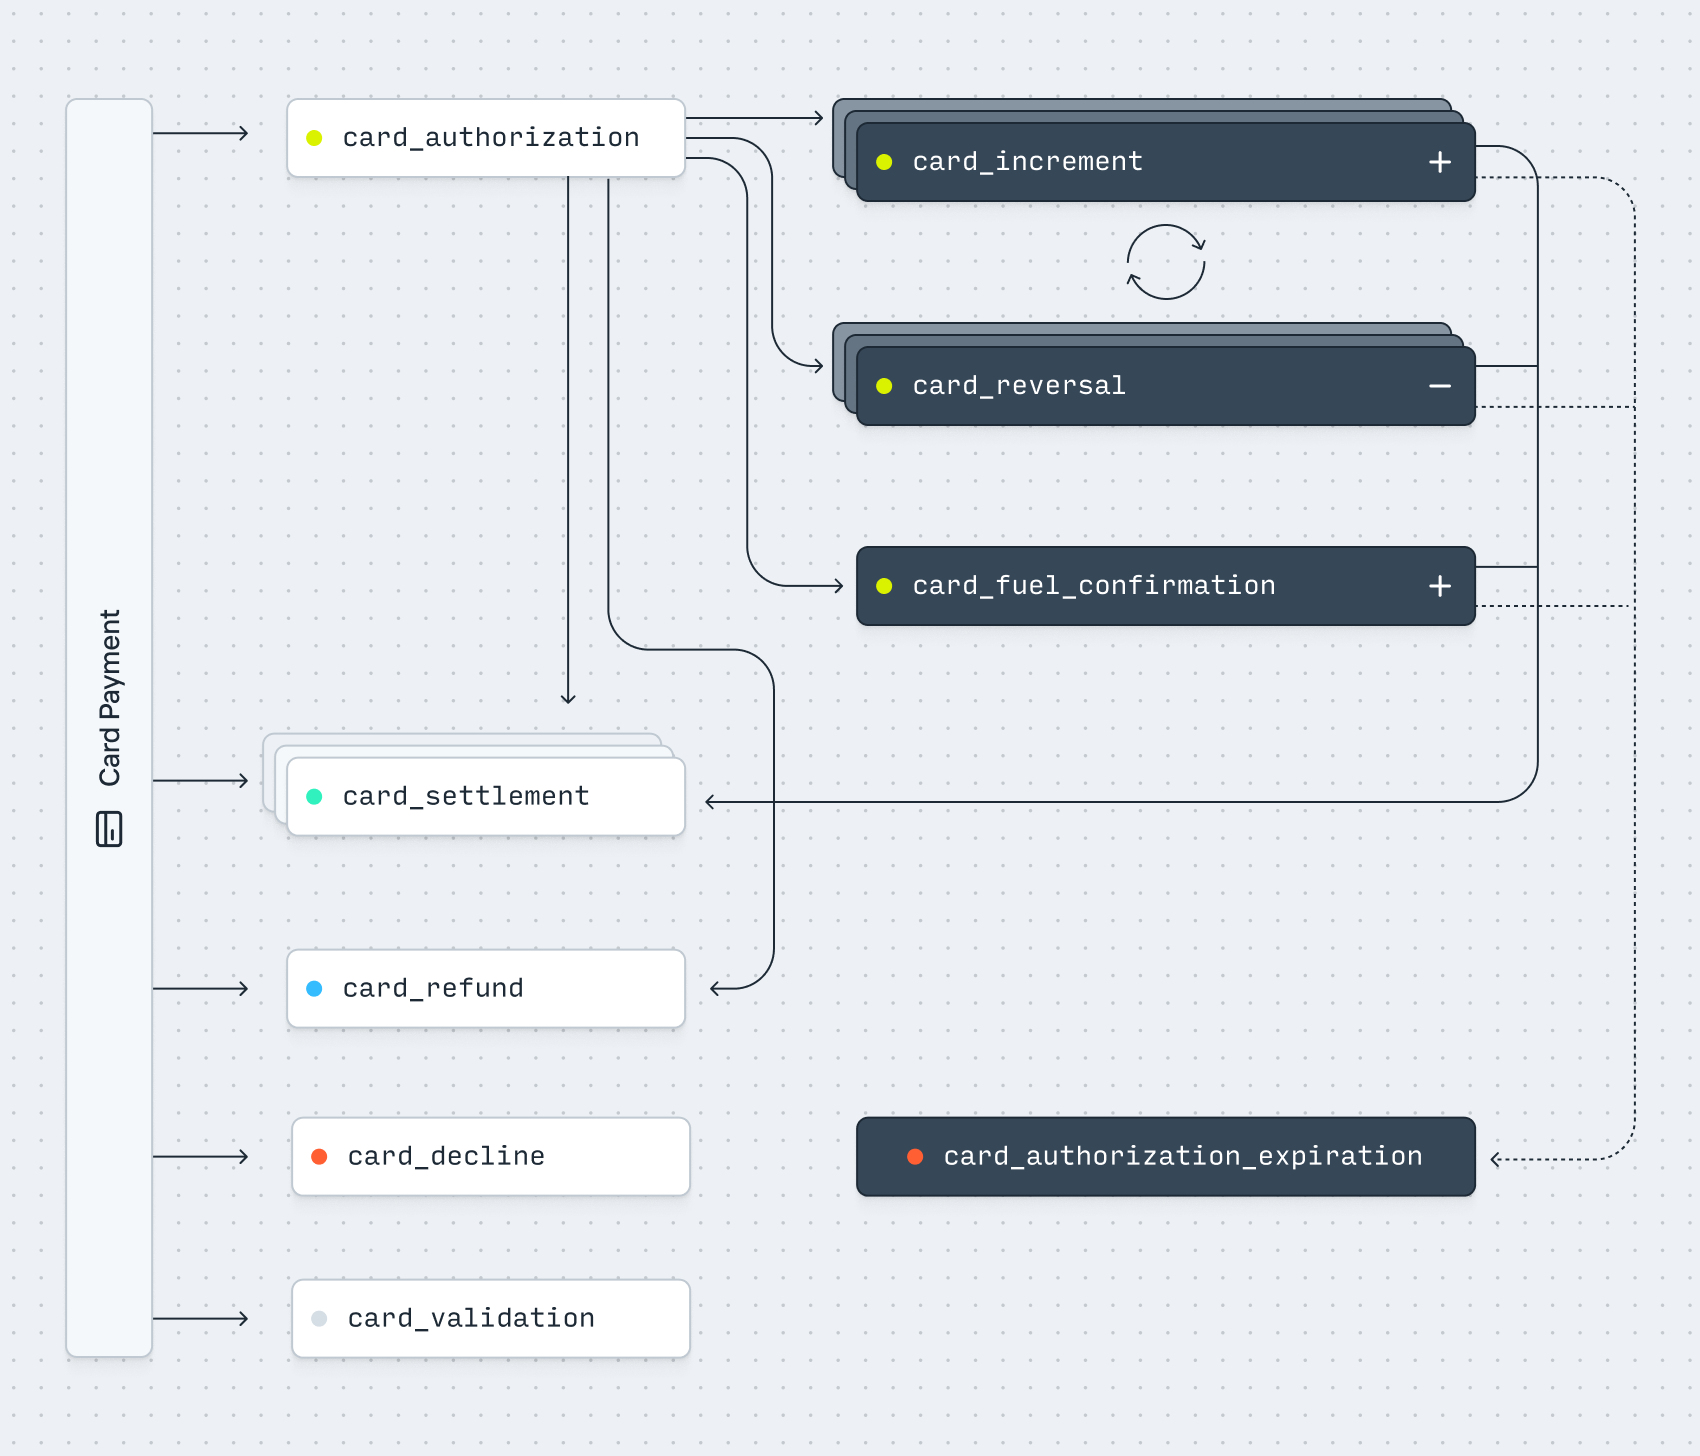Select the card_increment node label
This screenshot has height=1456, width=1700.
(1027, 162)
